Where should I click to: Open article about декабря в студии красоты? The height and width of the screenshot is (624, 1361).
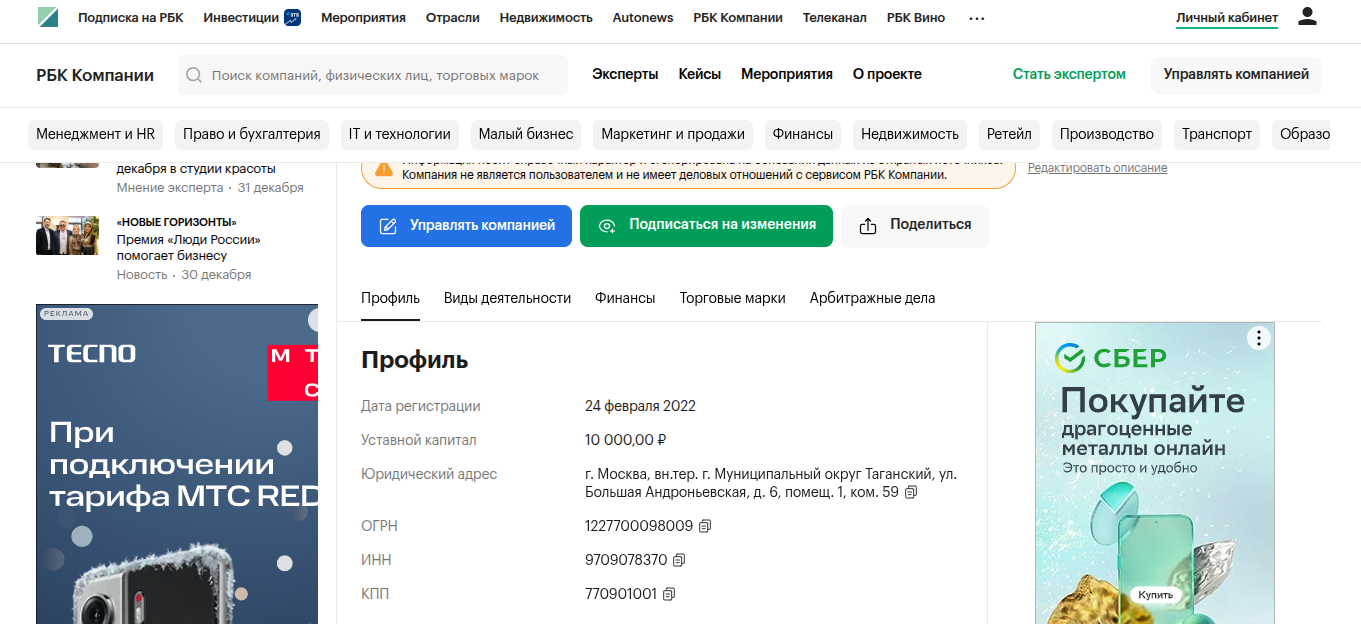pyautogui.click(x=196, y=168)
